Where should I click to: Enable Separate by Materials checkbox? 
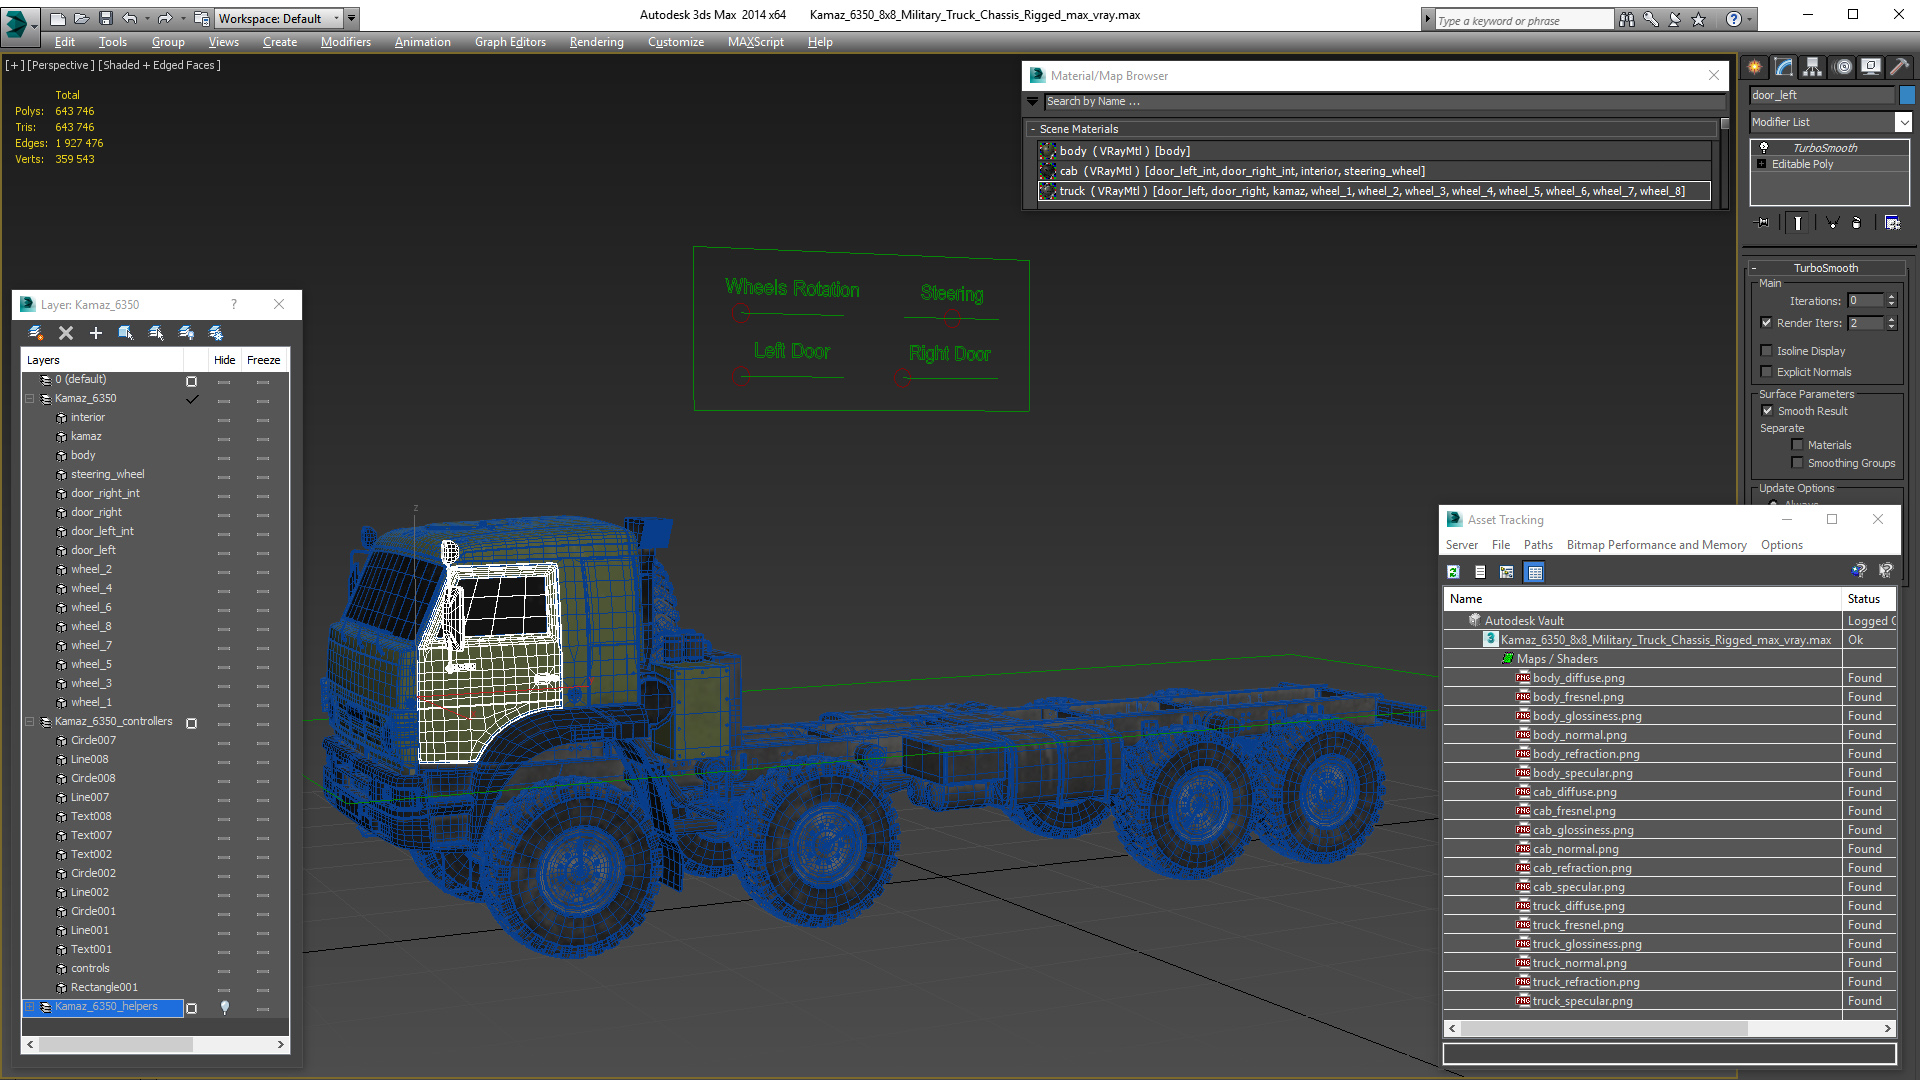click(1797, 445)
